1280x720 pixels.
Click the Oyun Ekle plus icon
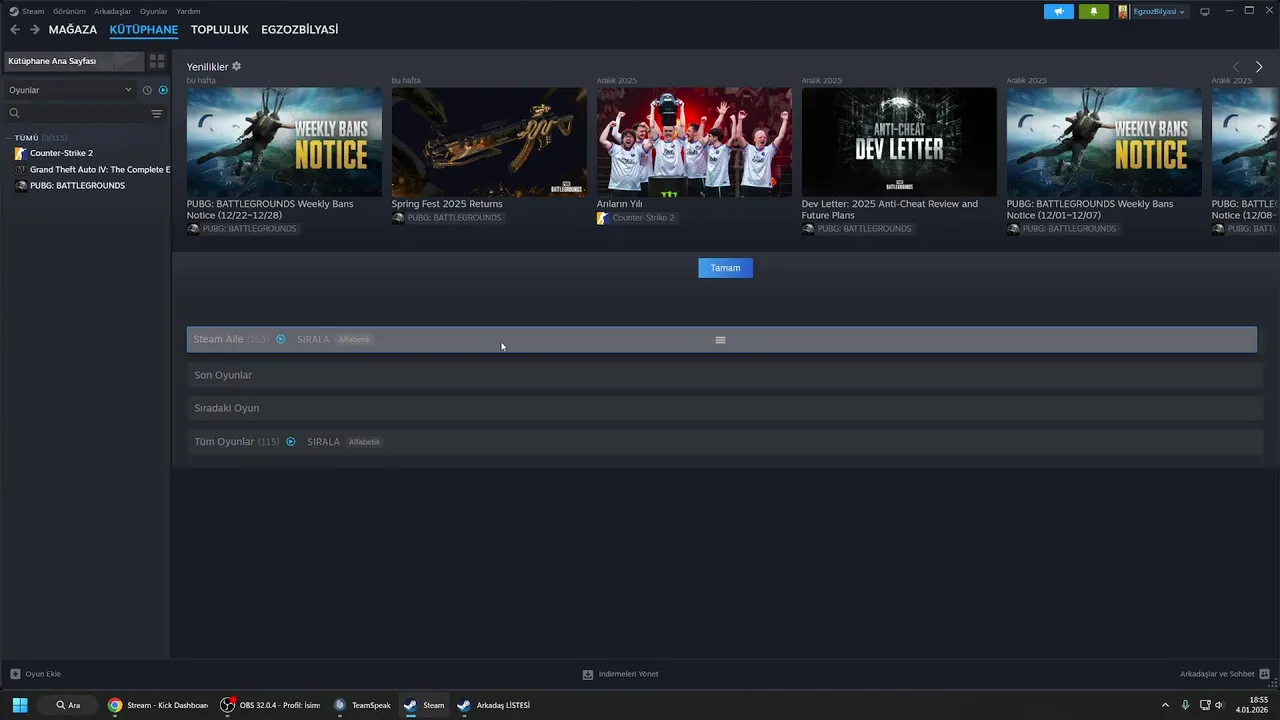[15, 674]
